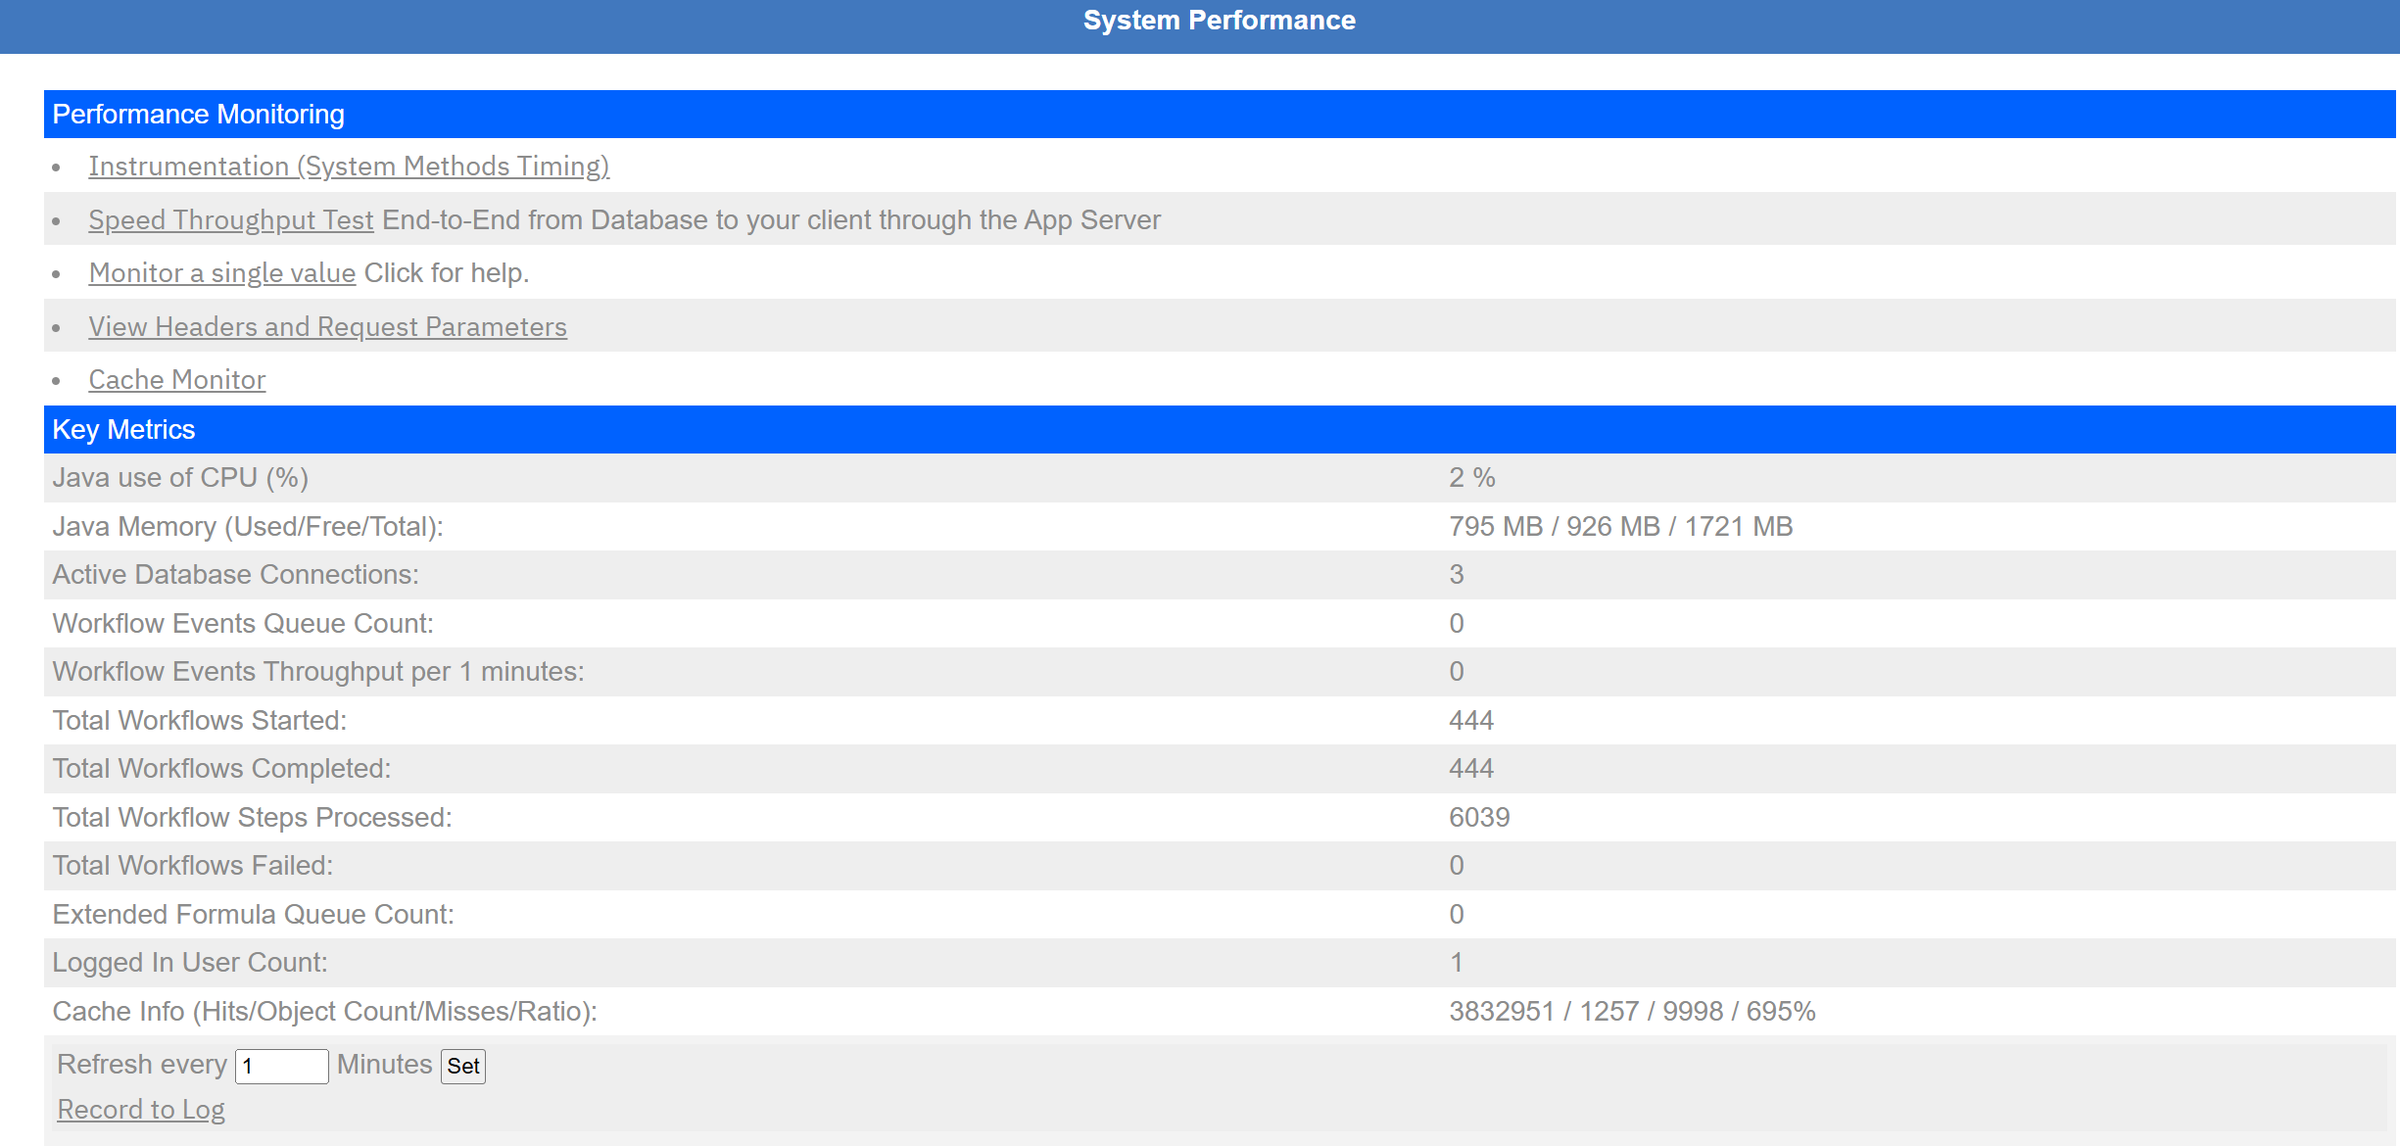Select the CPU value 2 %

(x=1472, y=478)
